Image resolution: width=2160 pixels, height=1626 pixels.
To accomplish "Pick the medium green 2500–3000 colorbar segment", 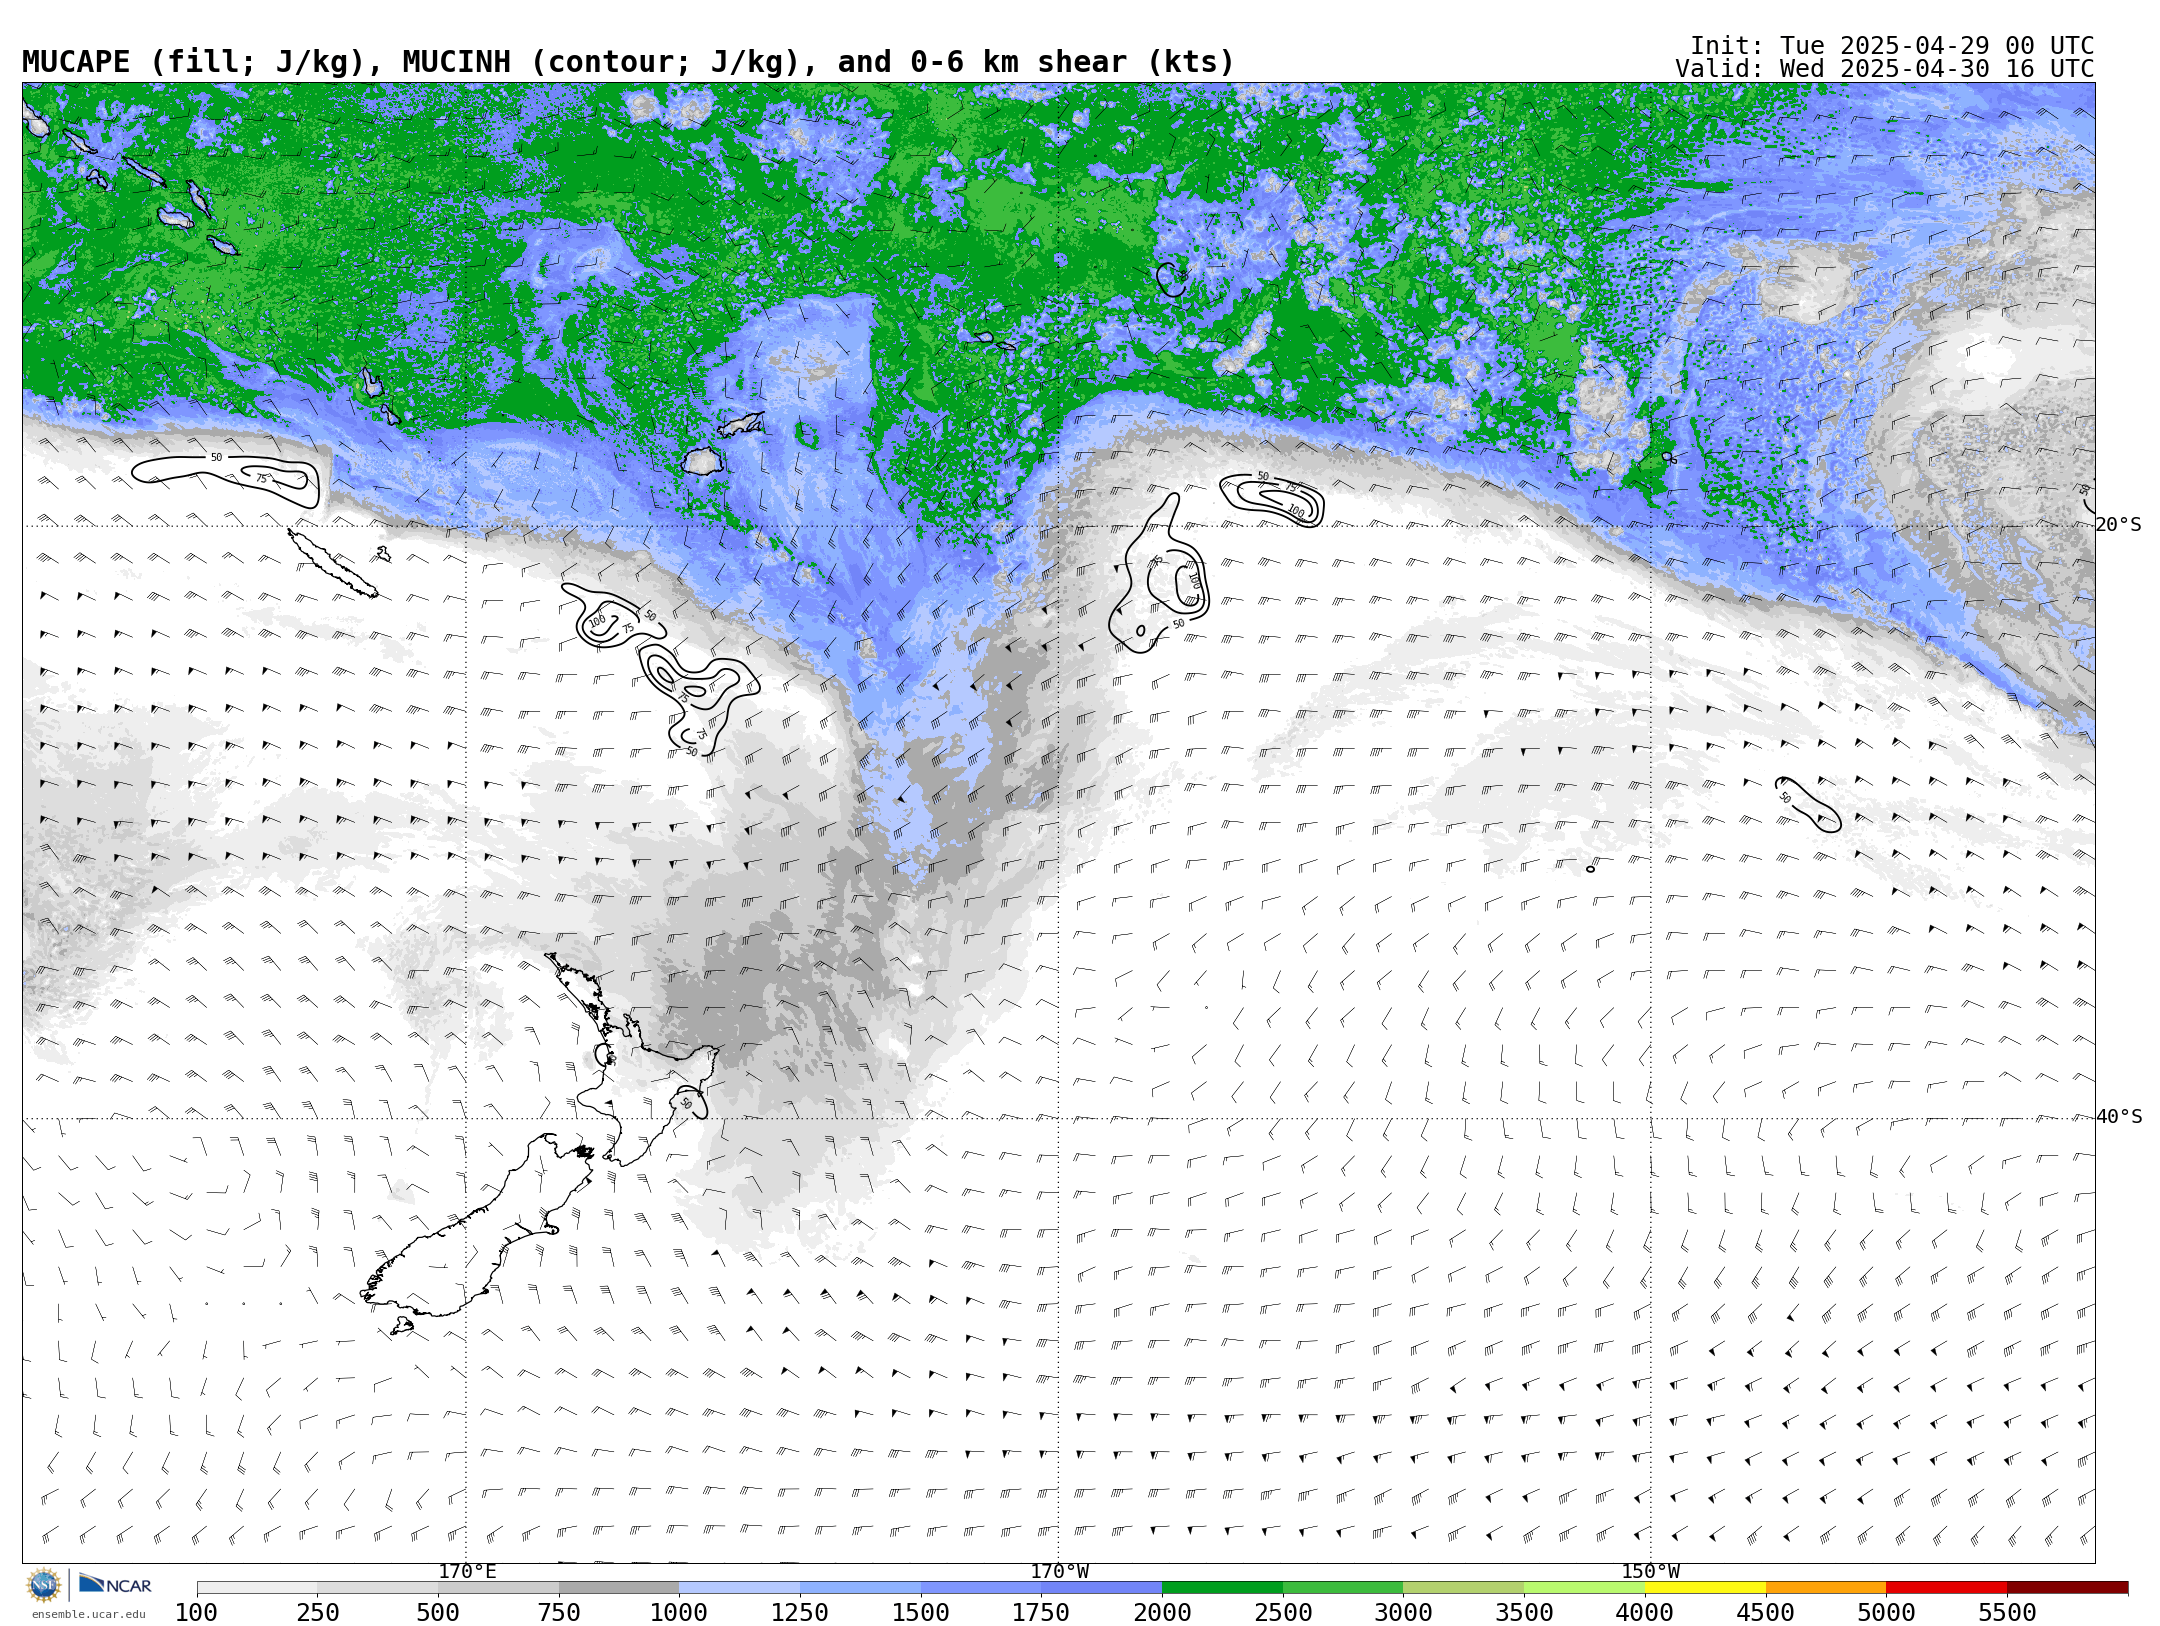I will (x=1343, y=1588).
